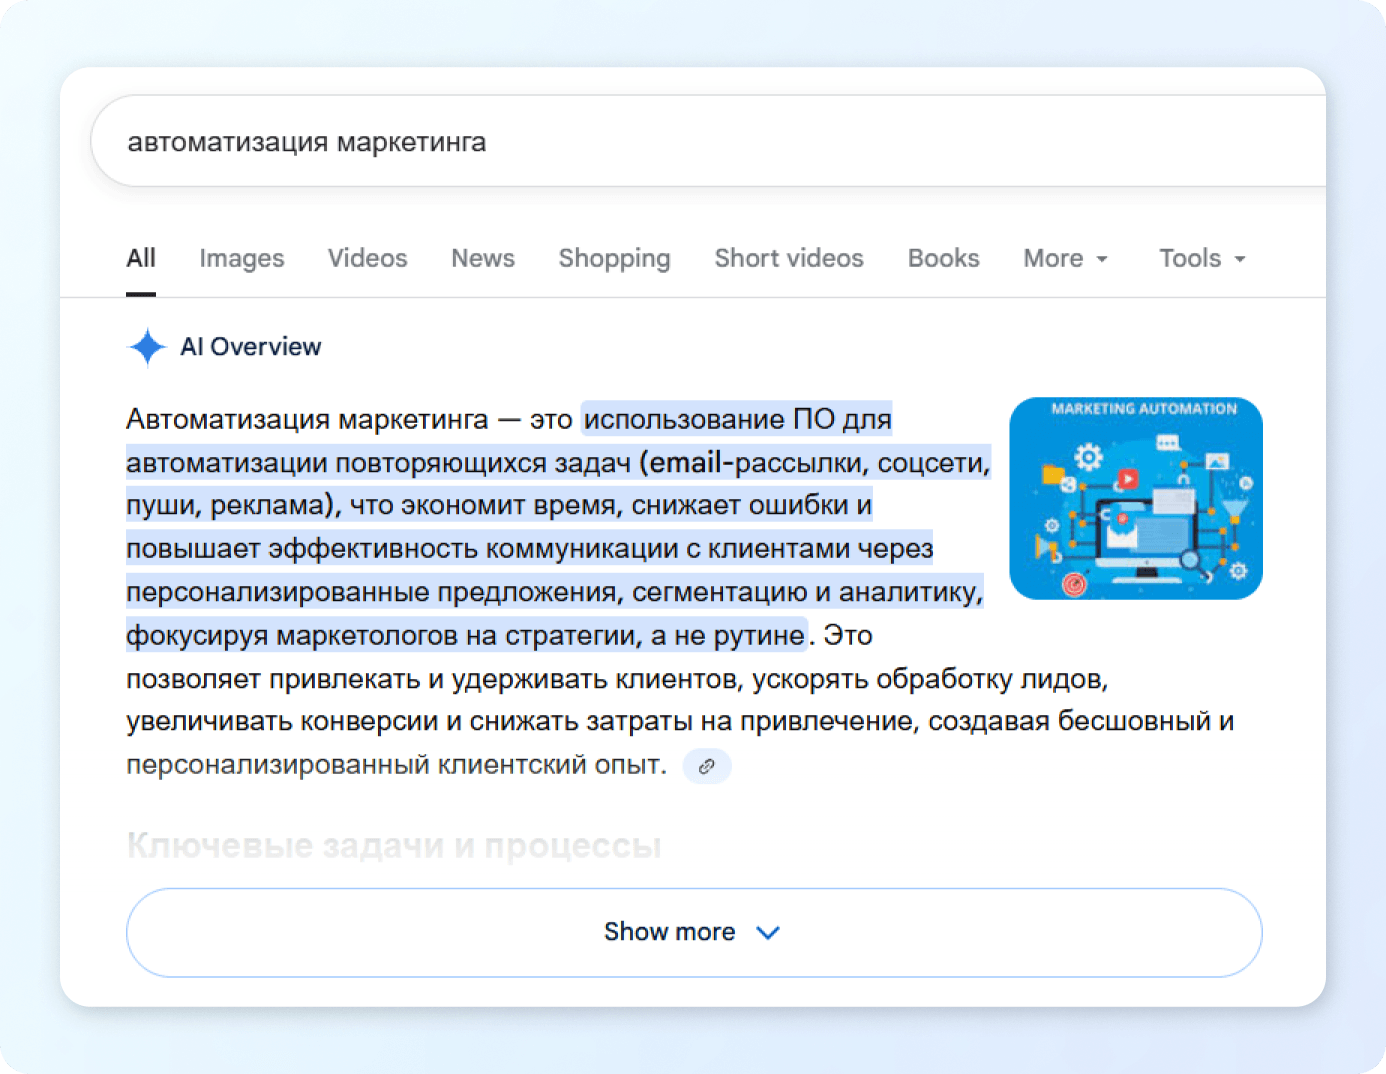Viewport: 1386px width, 1074px height.
Task: Click the AI Overview sparkle icon
Action: pos(146,347)
